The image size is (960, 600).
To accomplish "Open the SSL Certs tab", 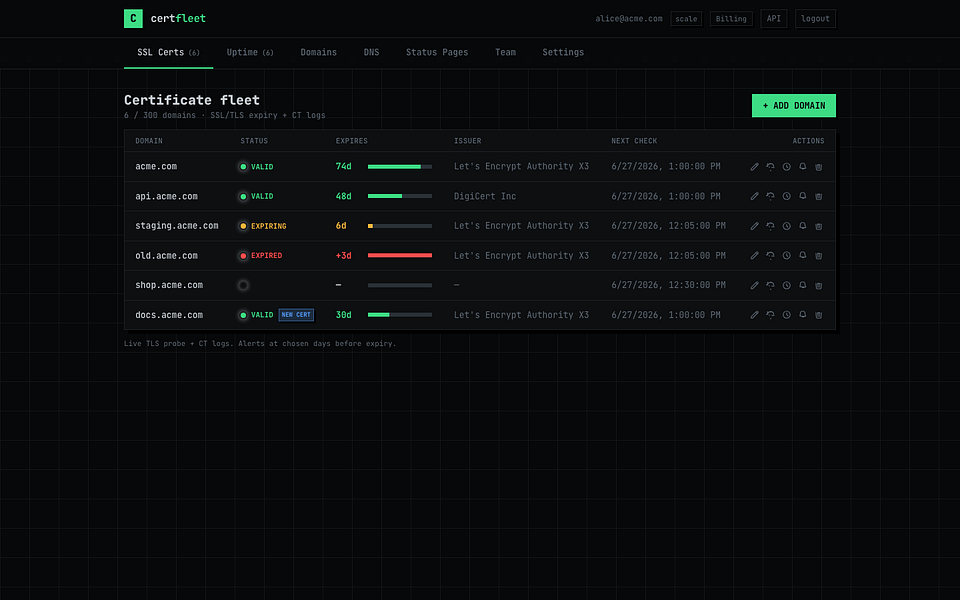I will coord(168,53).
